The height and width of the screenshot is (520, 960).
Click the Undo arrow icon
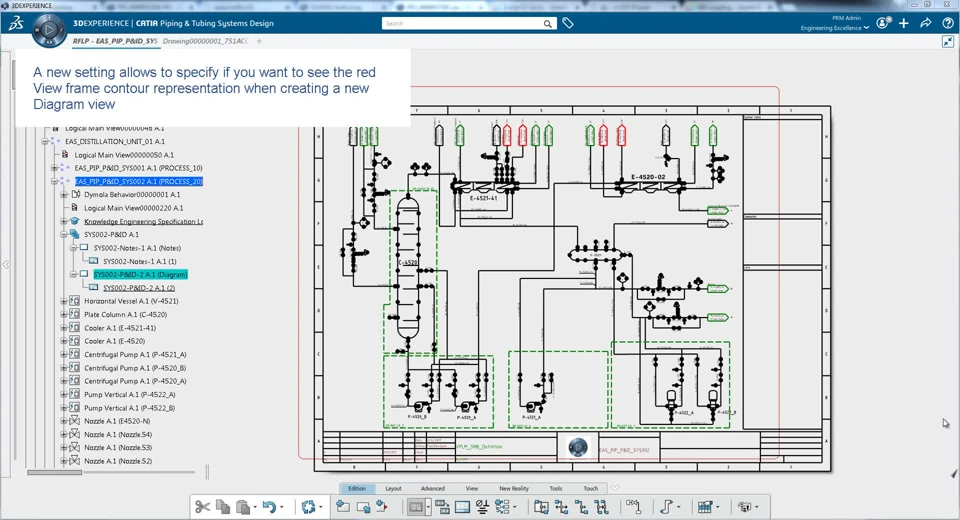[x=269, y=507]
